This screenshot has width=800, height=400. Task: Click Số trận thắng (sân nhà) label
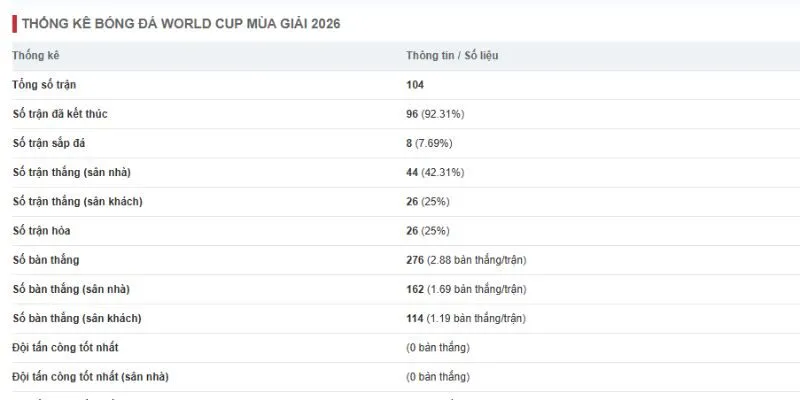71,172
